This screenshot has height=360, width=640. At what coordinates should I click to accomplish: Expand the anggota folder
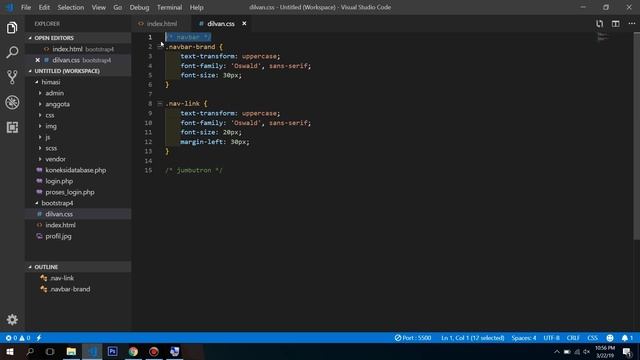click(40, 104)
